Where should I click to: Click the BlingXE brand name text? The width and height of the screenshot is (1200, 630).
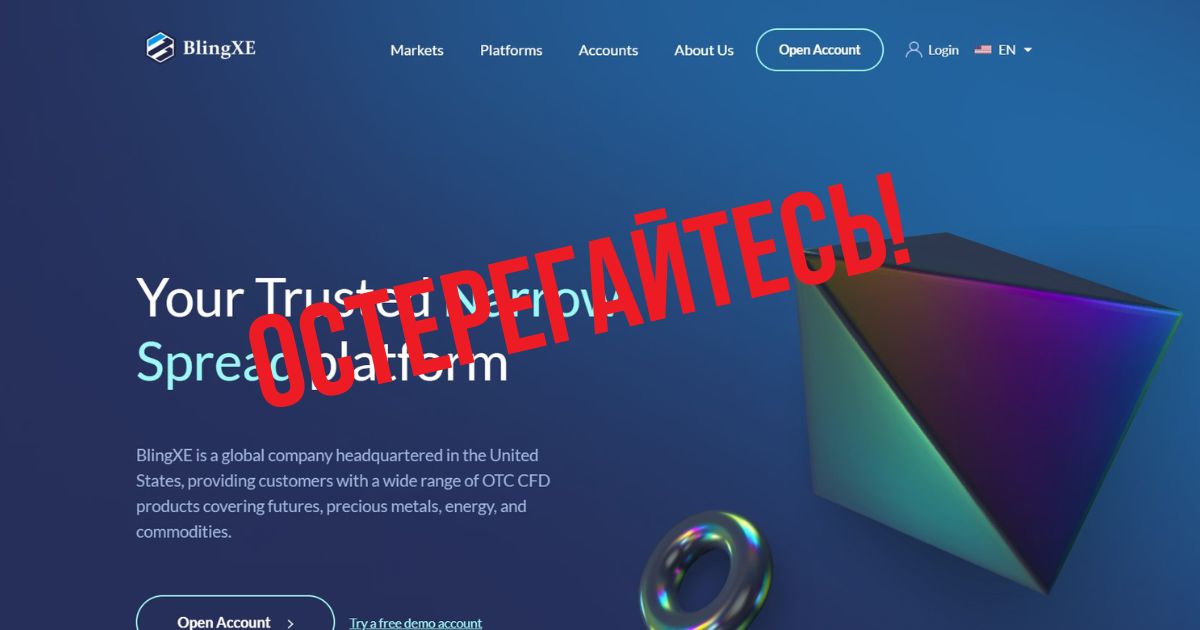click(219, 47)
